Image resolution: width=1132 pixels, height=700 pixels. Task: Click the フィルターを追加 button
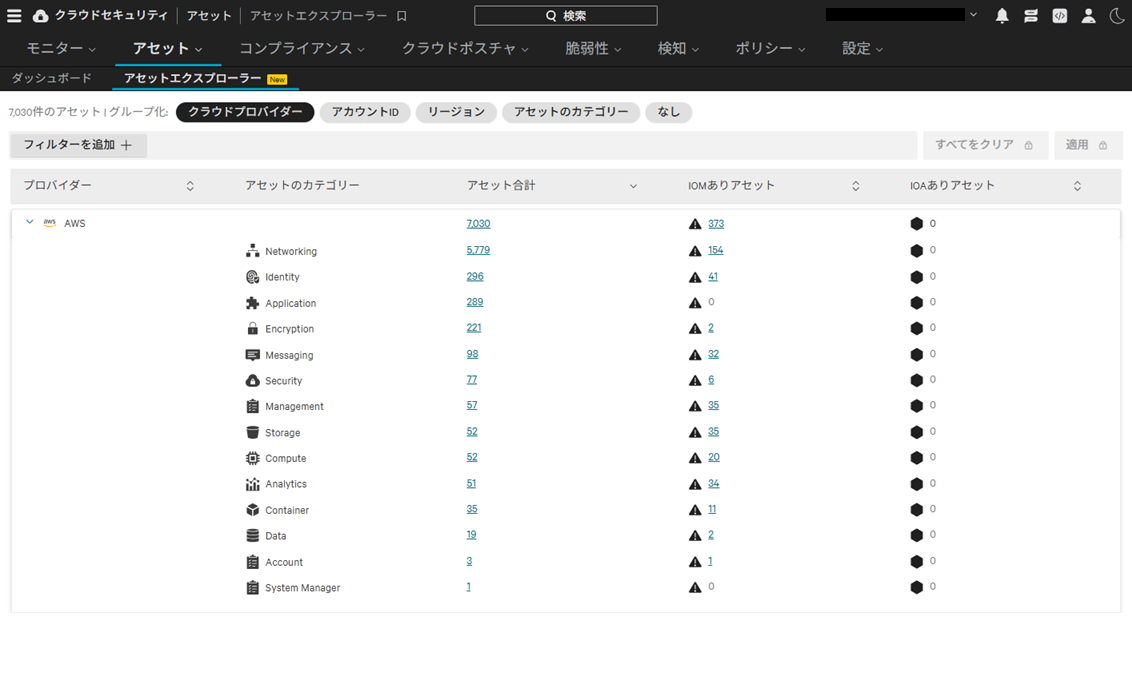click(x=78, y=145)
